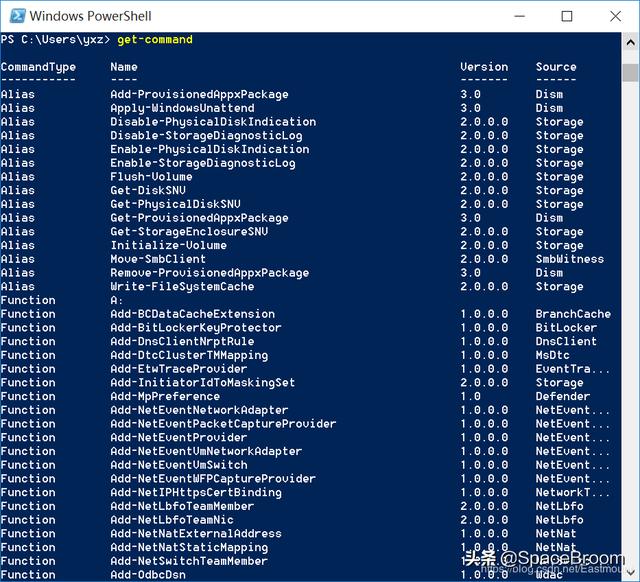Image resolution: width=640 pixels, height=582 pixels.
Task: Select Add-NetNatExternalAddress entry
Action: point(196,533)
